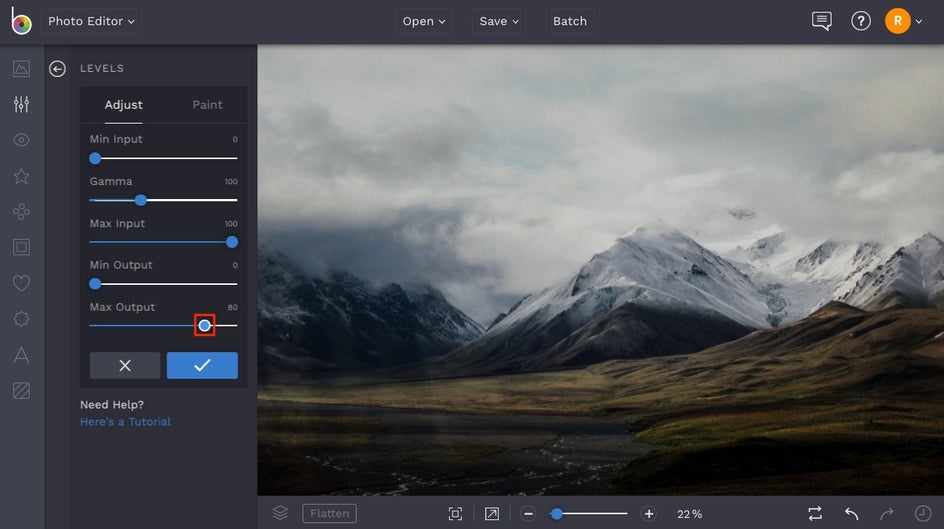This screenshot has width=944, height=529.
Task: Open the layers stack icon
Action: point(280,513)
